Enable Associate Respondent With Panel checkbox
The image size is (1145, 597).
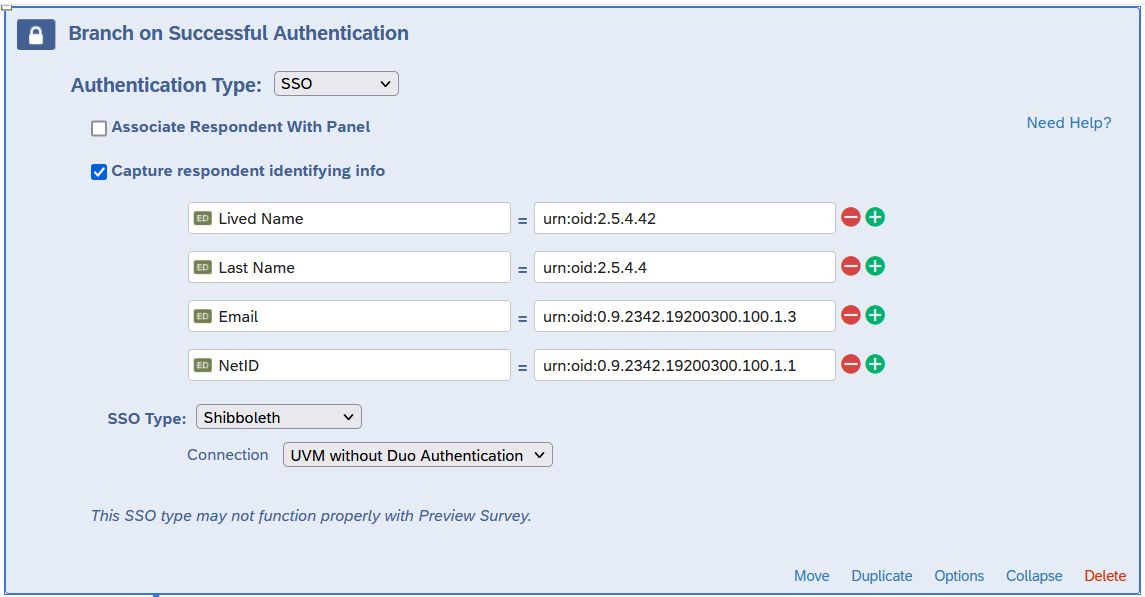click(99, 128)
